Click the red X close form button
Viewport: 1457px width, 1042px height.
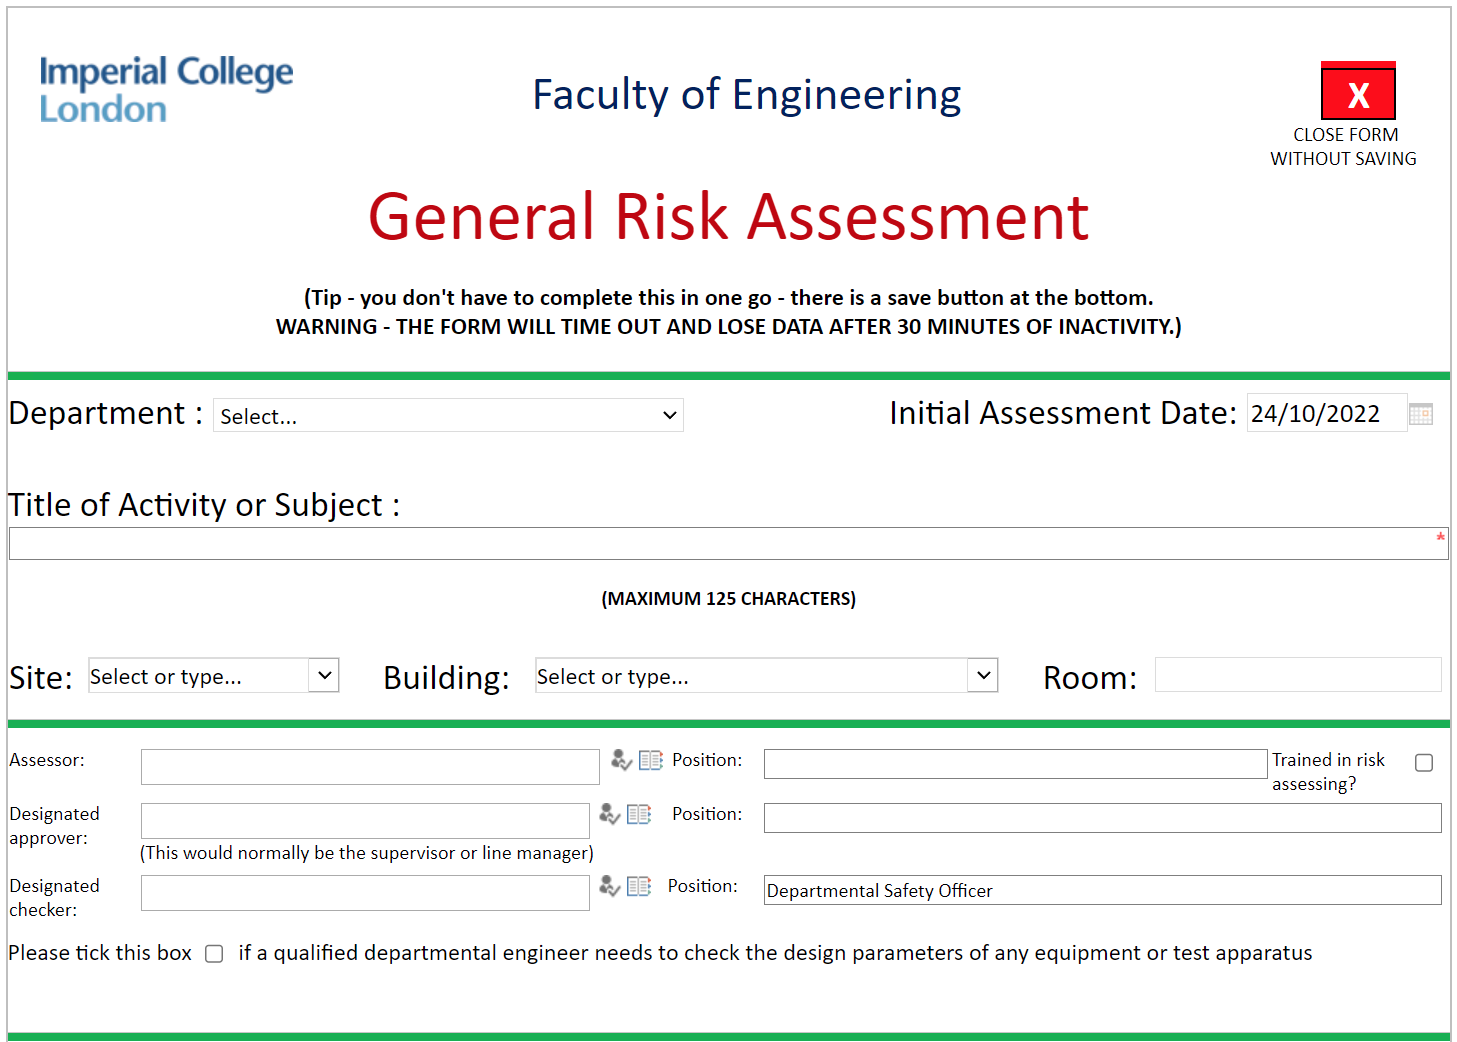(1357, 92)
